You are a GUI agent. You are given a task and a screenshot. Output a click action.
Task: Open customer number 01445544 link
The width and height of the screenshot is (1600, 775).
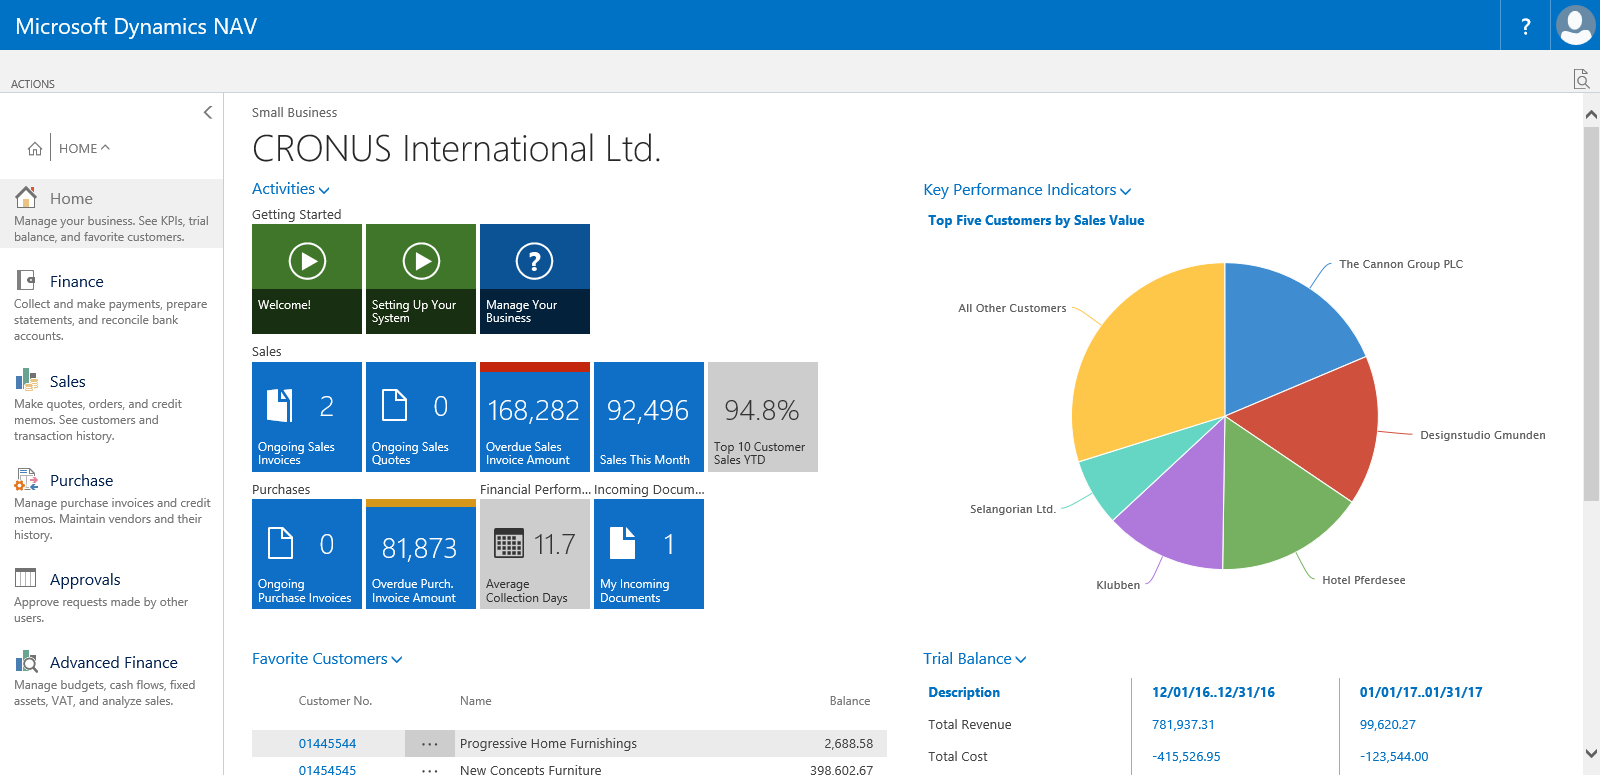[327, 744]
